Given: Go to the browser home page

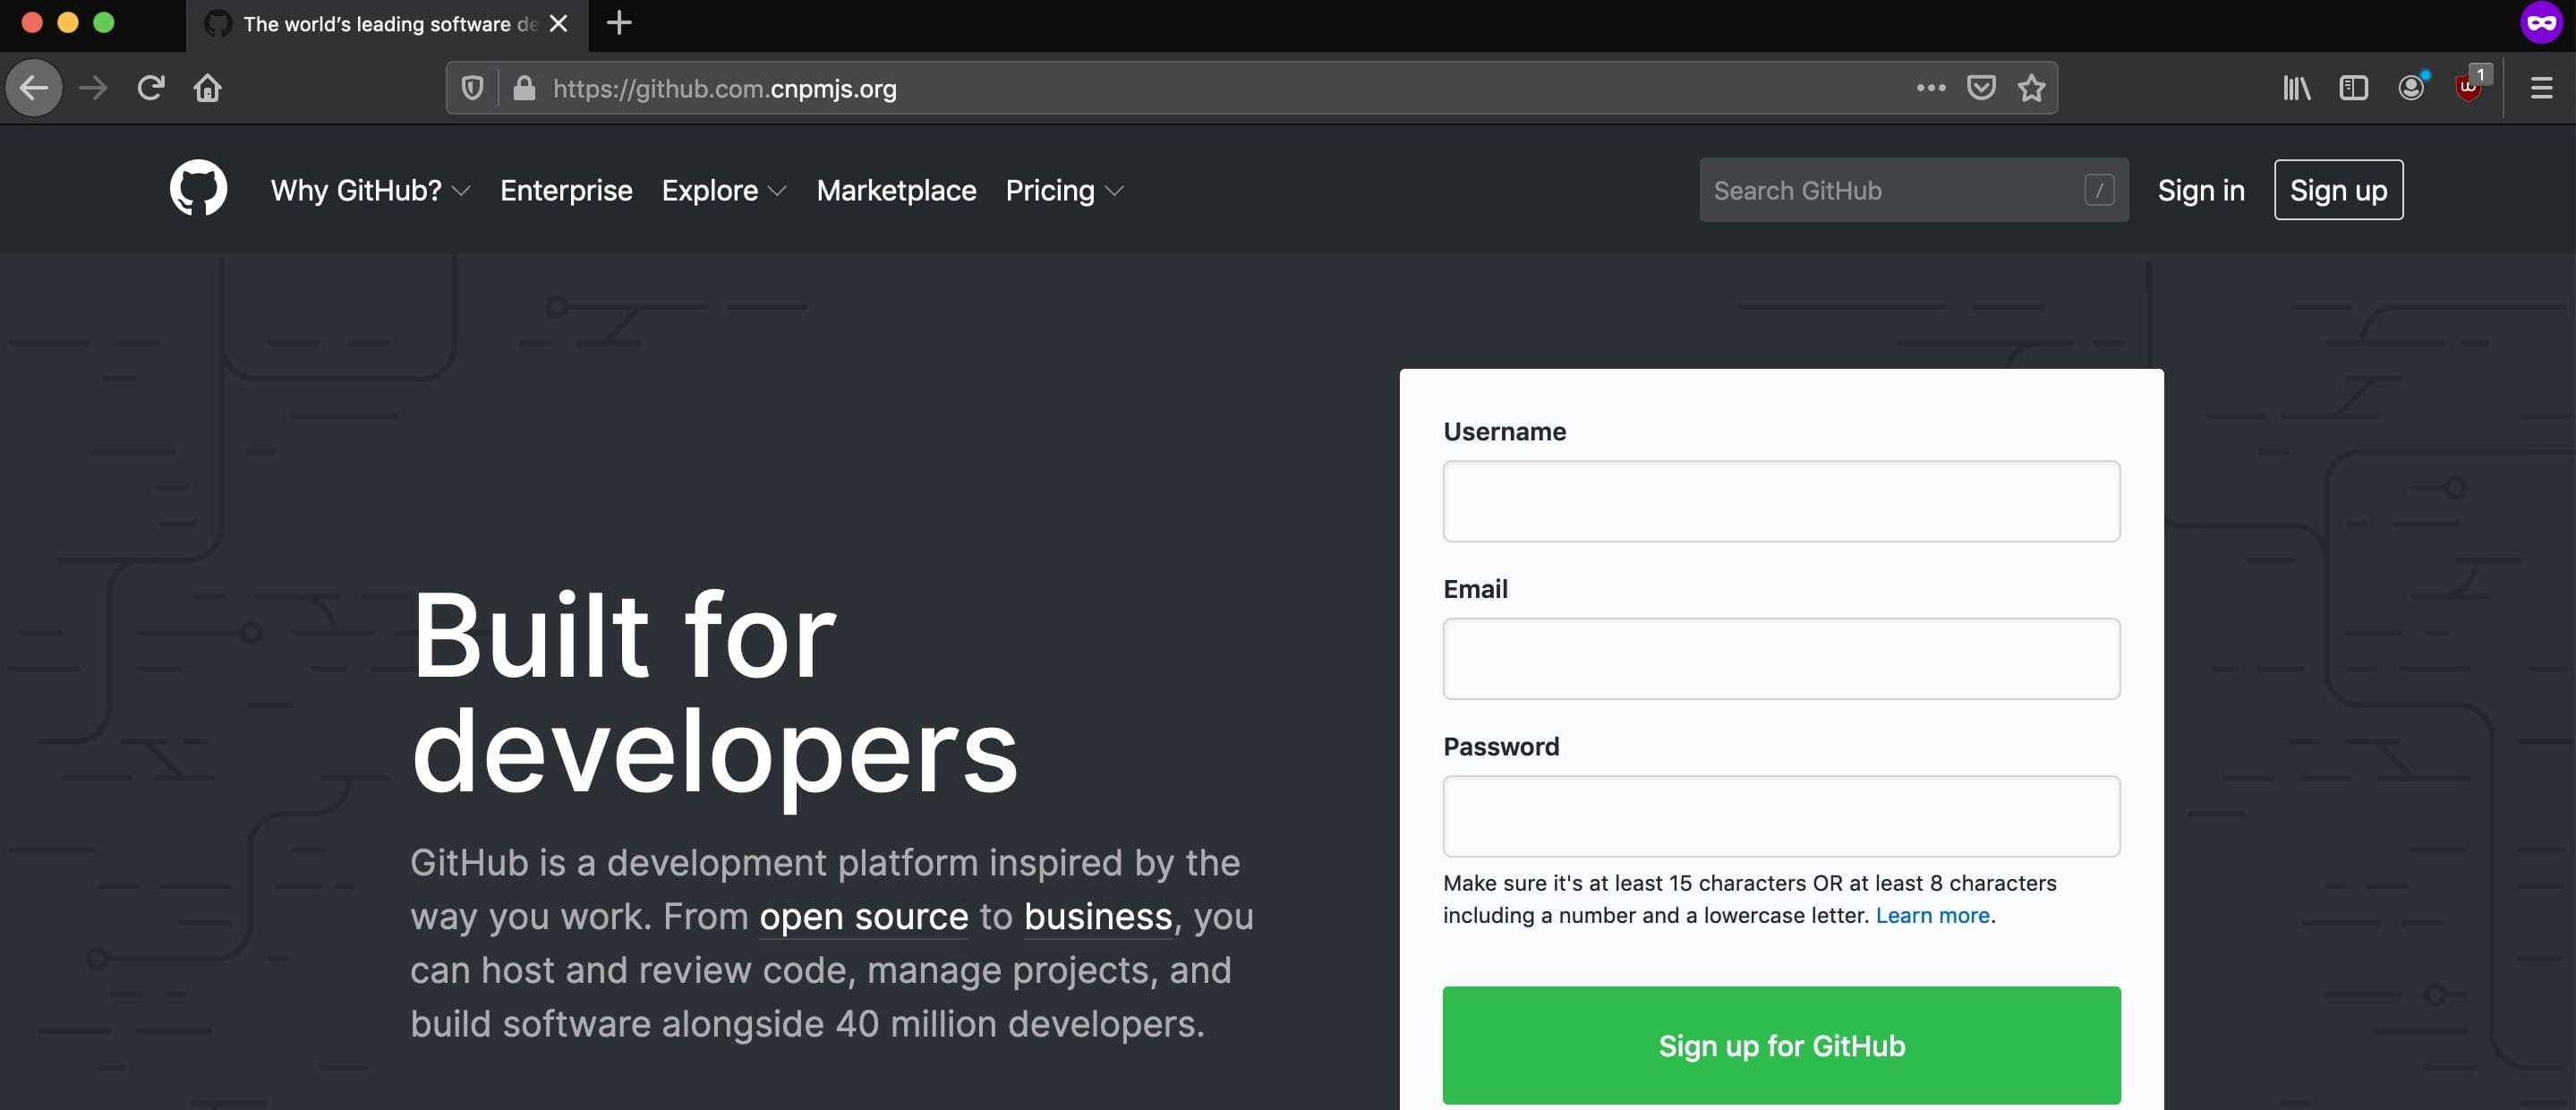Looking at the screenshot, I should pos(208,88).
